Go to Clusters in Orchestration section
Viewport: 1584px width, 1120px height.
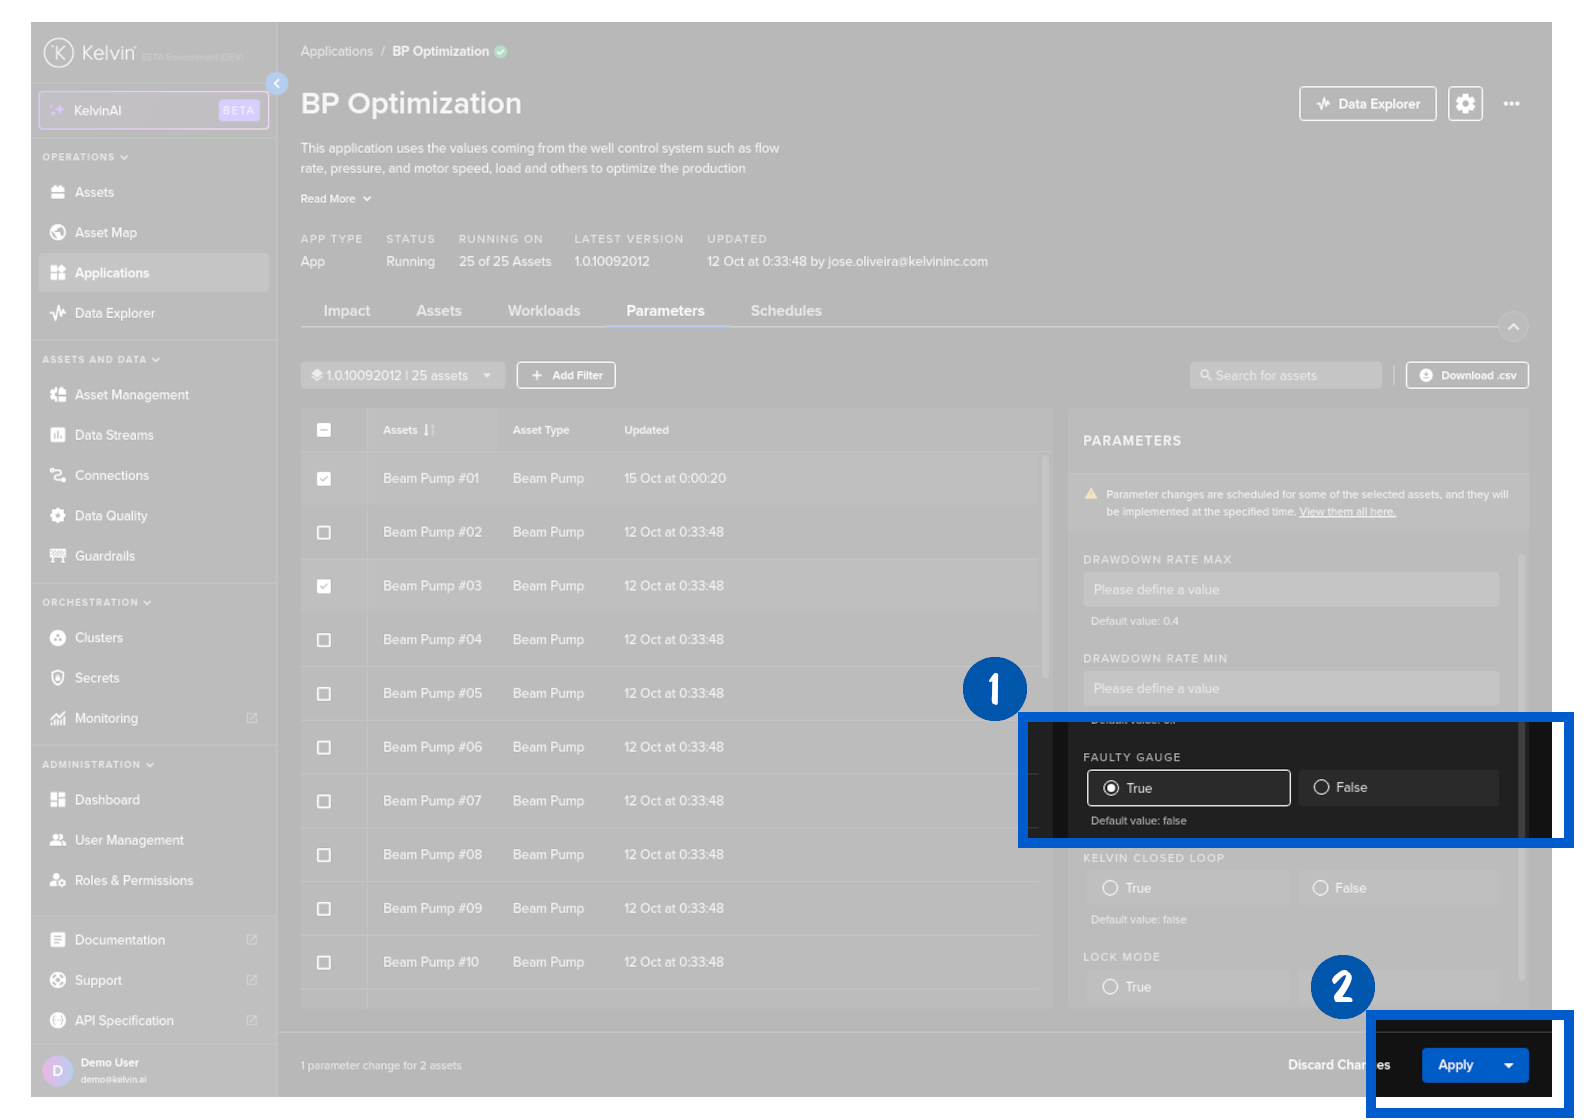(98, 638)
